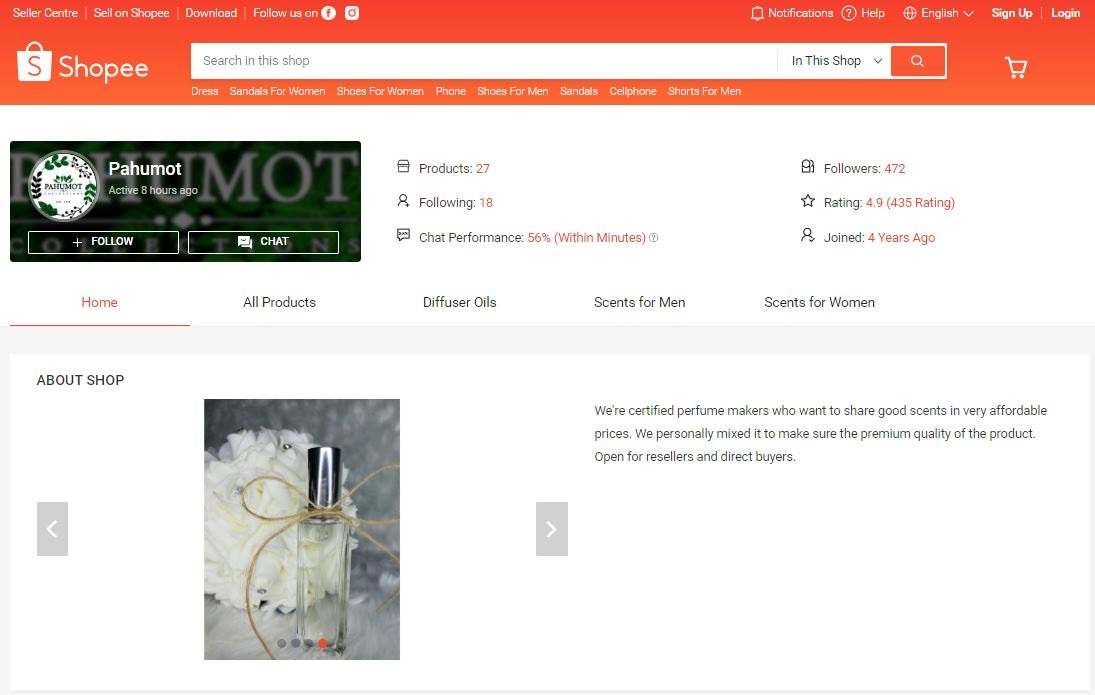Show previous About Shop carousel image
The image size is (1095, 695).
[52, 529]
